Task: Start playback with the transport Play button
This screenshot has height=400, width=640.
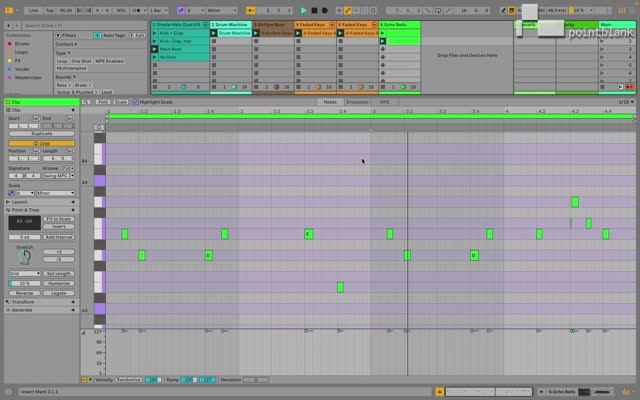Action: (303, 10)
